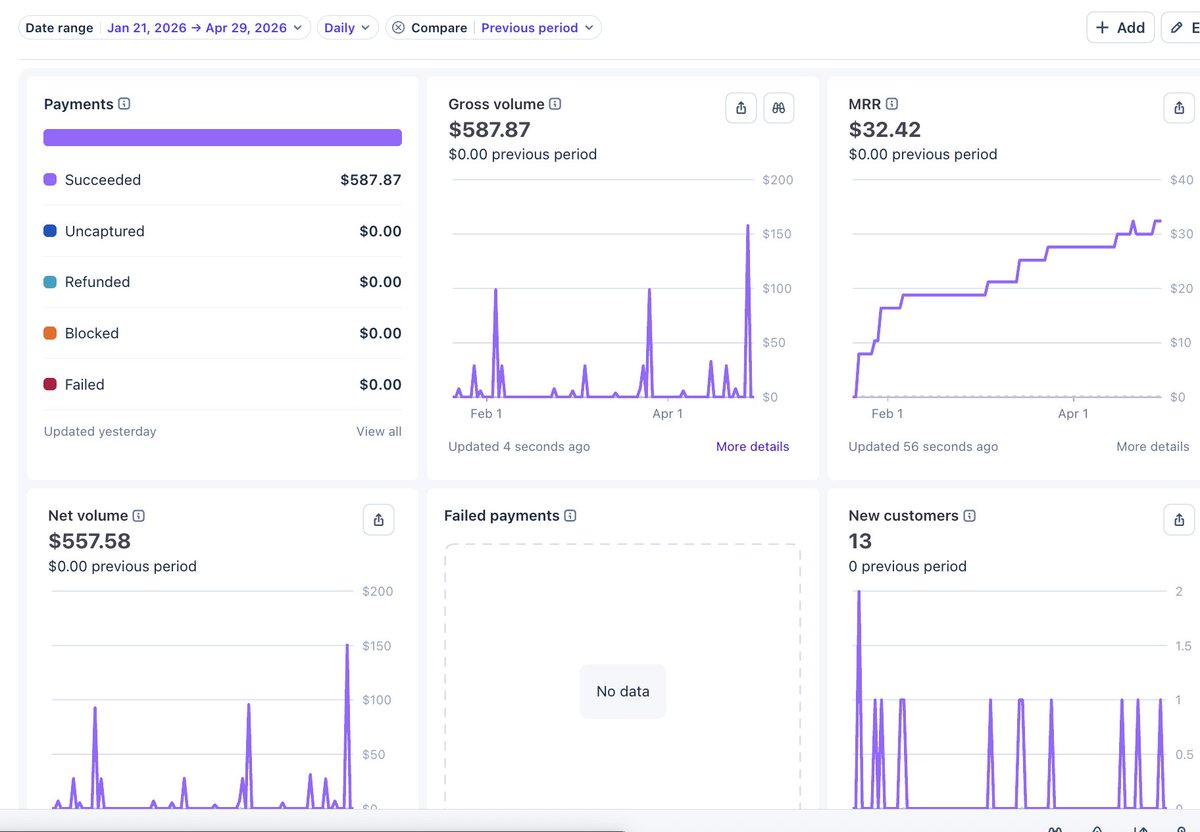This screenshot has width=1200, height=832.
Task: Click the Uncaptured blue color swatch
Action: 50,231
